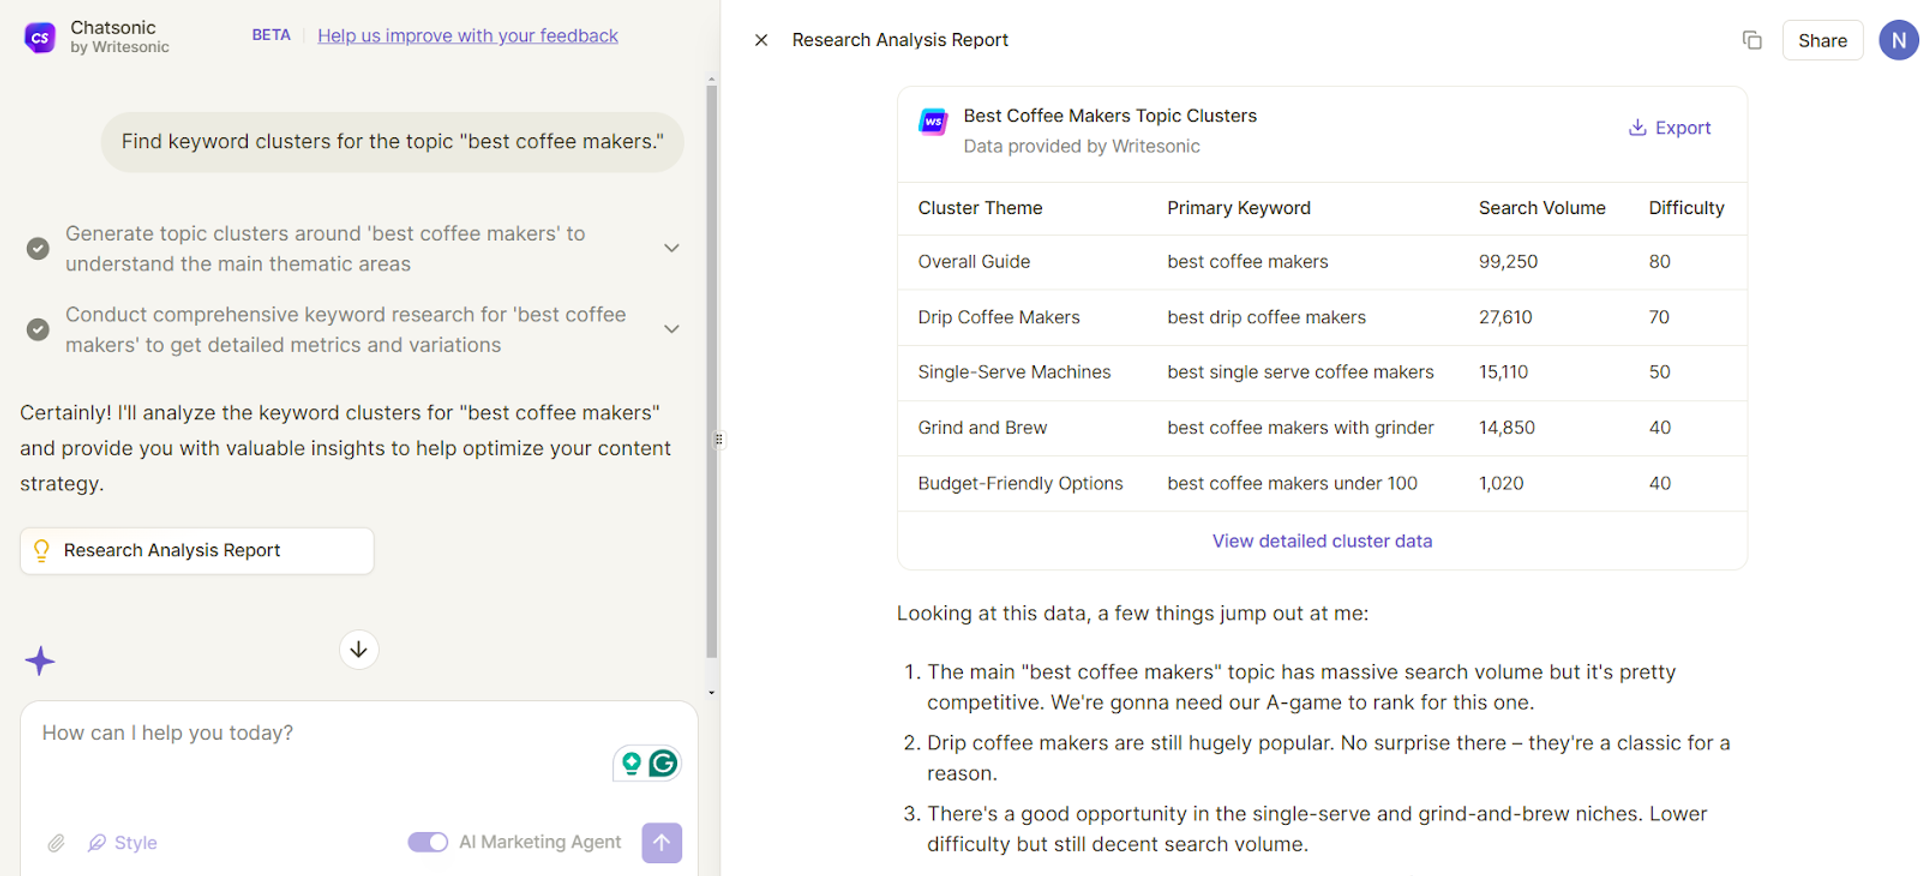Viewport: 1920px width, 876px height.
Task: Click checkmark icon of 'Generate topic clusters' step
Action: pyautogui.click(x=38, y=248)
